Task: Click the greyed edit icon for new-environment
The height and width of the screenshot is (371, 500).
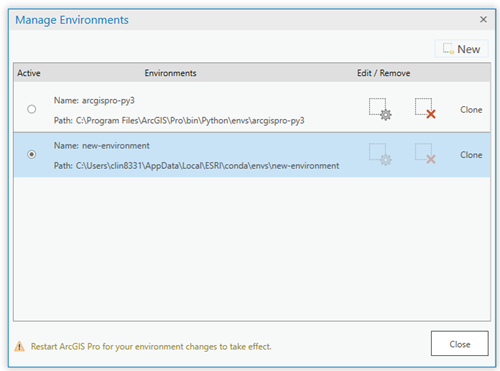Action: [380, 154]
